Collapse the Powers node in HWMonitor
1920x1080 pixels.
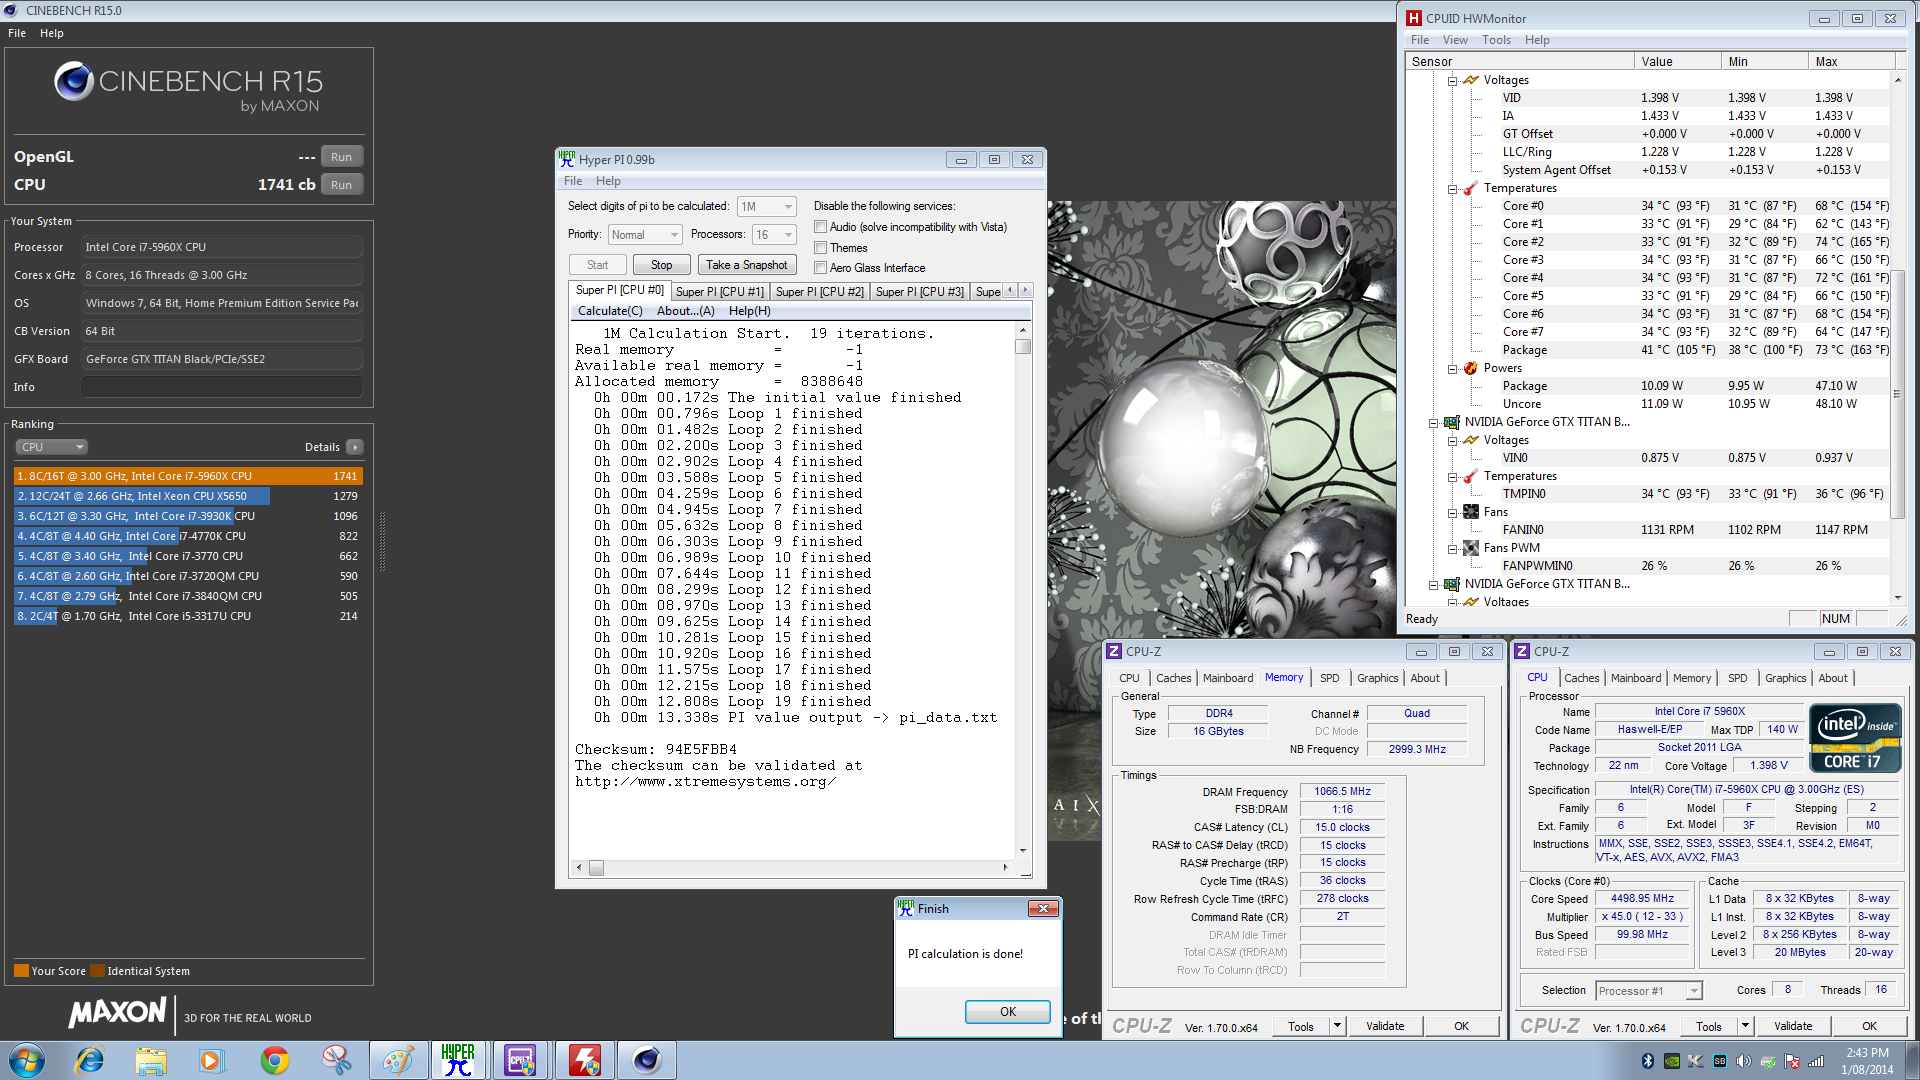point(1452,368)
